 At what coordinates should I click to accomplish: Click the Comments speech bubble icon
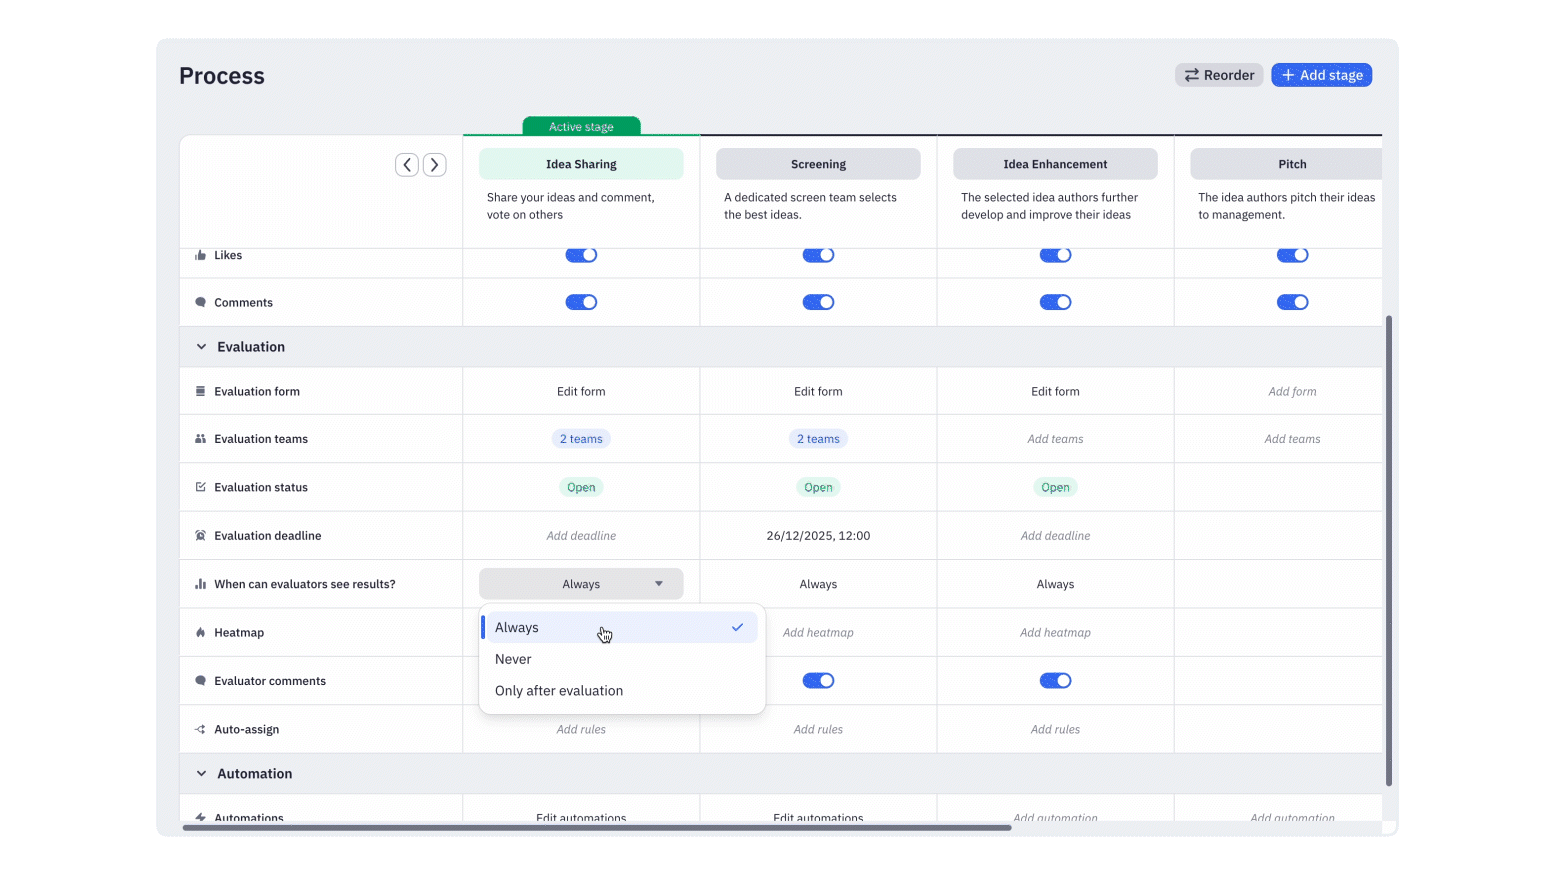(x=200, y=303)
